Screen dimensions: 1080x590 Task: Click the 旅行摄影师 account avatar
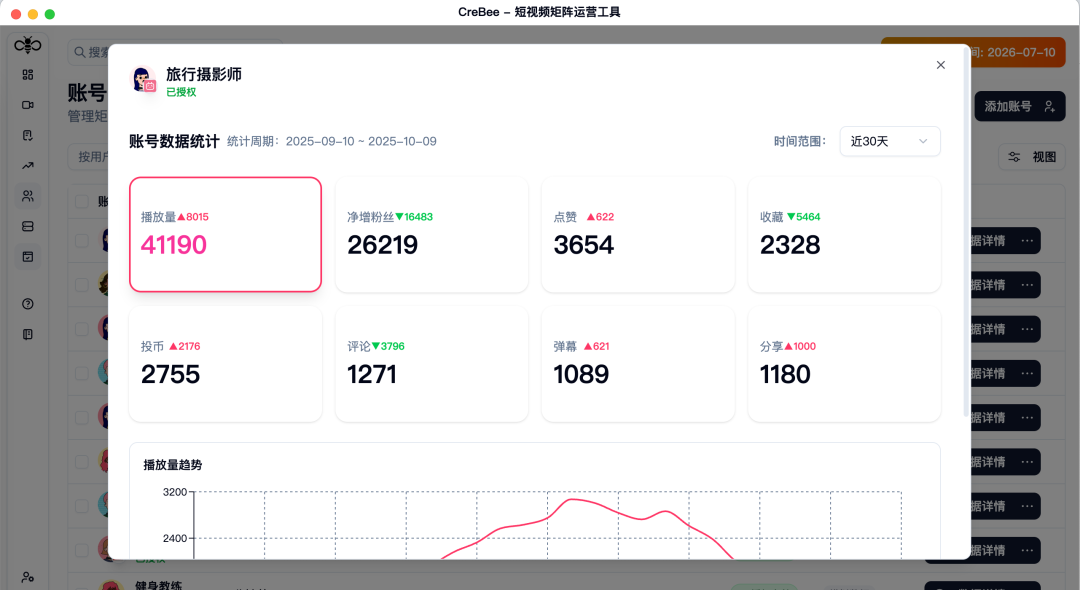(143, 80)
